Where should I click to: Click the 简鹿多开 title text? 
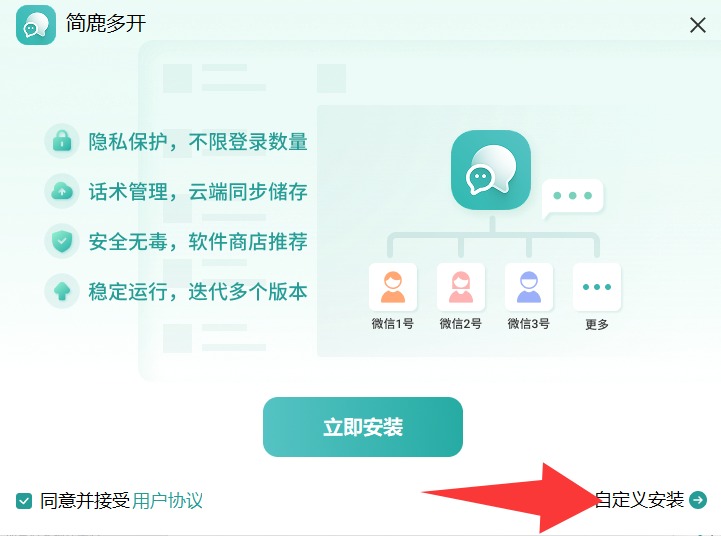[x=106, y=23]
